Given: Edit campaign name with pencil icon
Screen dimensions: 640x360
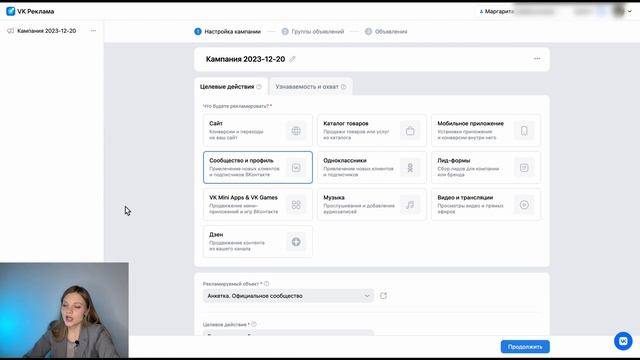Looking at the screenshot, I should coord(292,59).
